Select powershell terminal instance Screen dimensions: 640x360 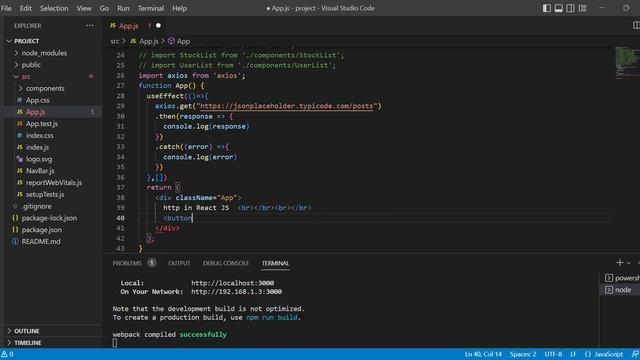tap(622, 278)
